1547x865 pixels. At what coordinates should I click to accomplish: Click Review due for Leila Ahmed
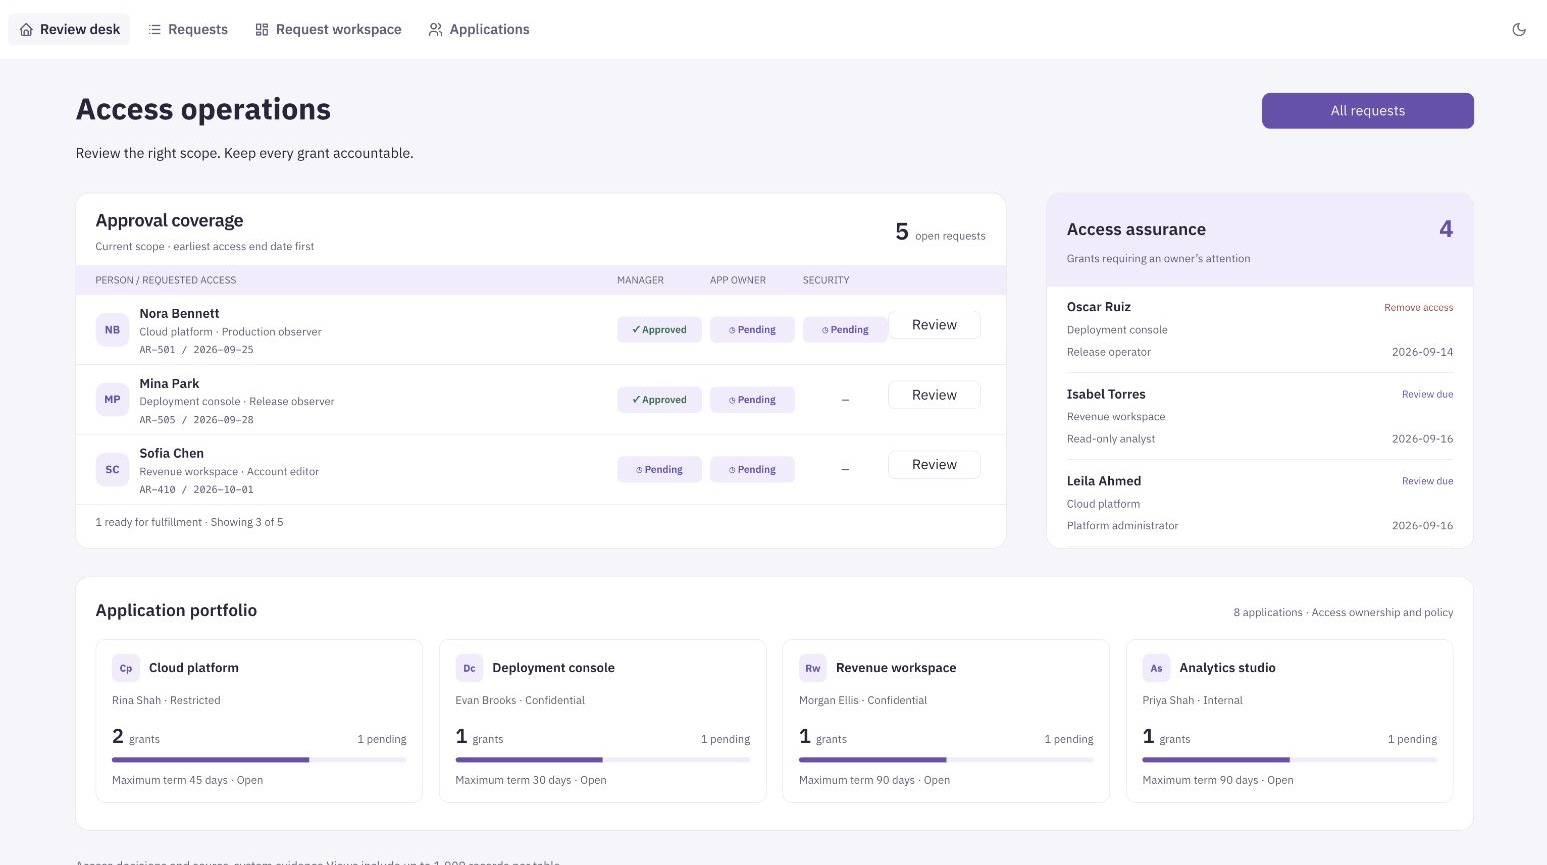[x=1427, y=481]
